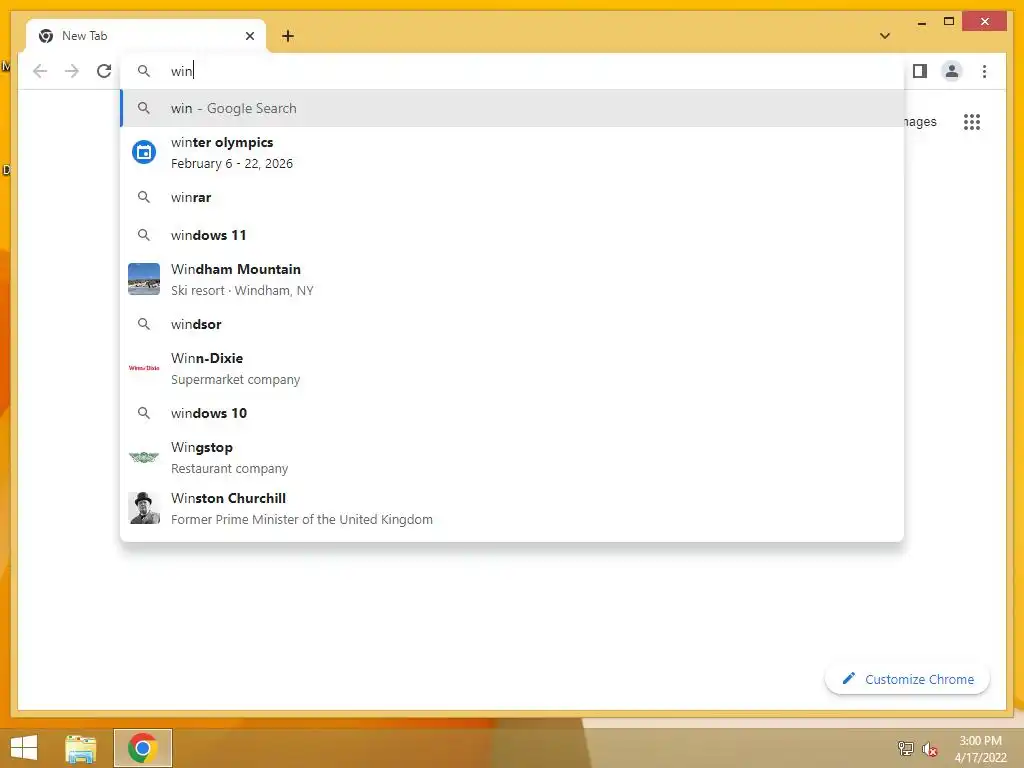Image resolution: width=1024 pixels, height=768 pixels.
Task: Select the New Tab tab
Action: pyautogui.click(x=146, y=36)
